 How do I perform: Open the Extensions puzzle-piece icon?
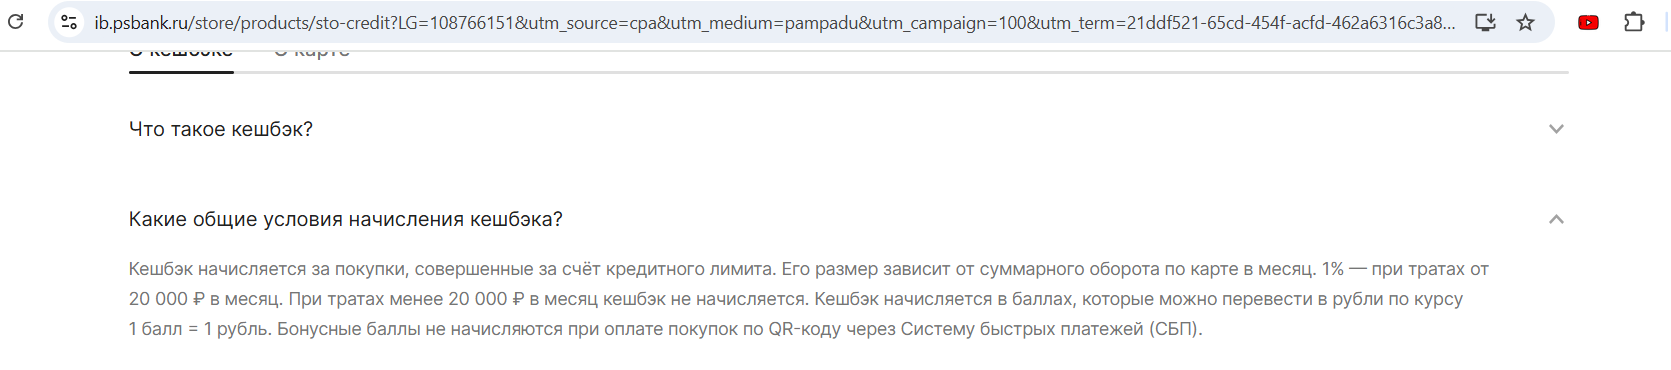1634,22
